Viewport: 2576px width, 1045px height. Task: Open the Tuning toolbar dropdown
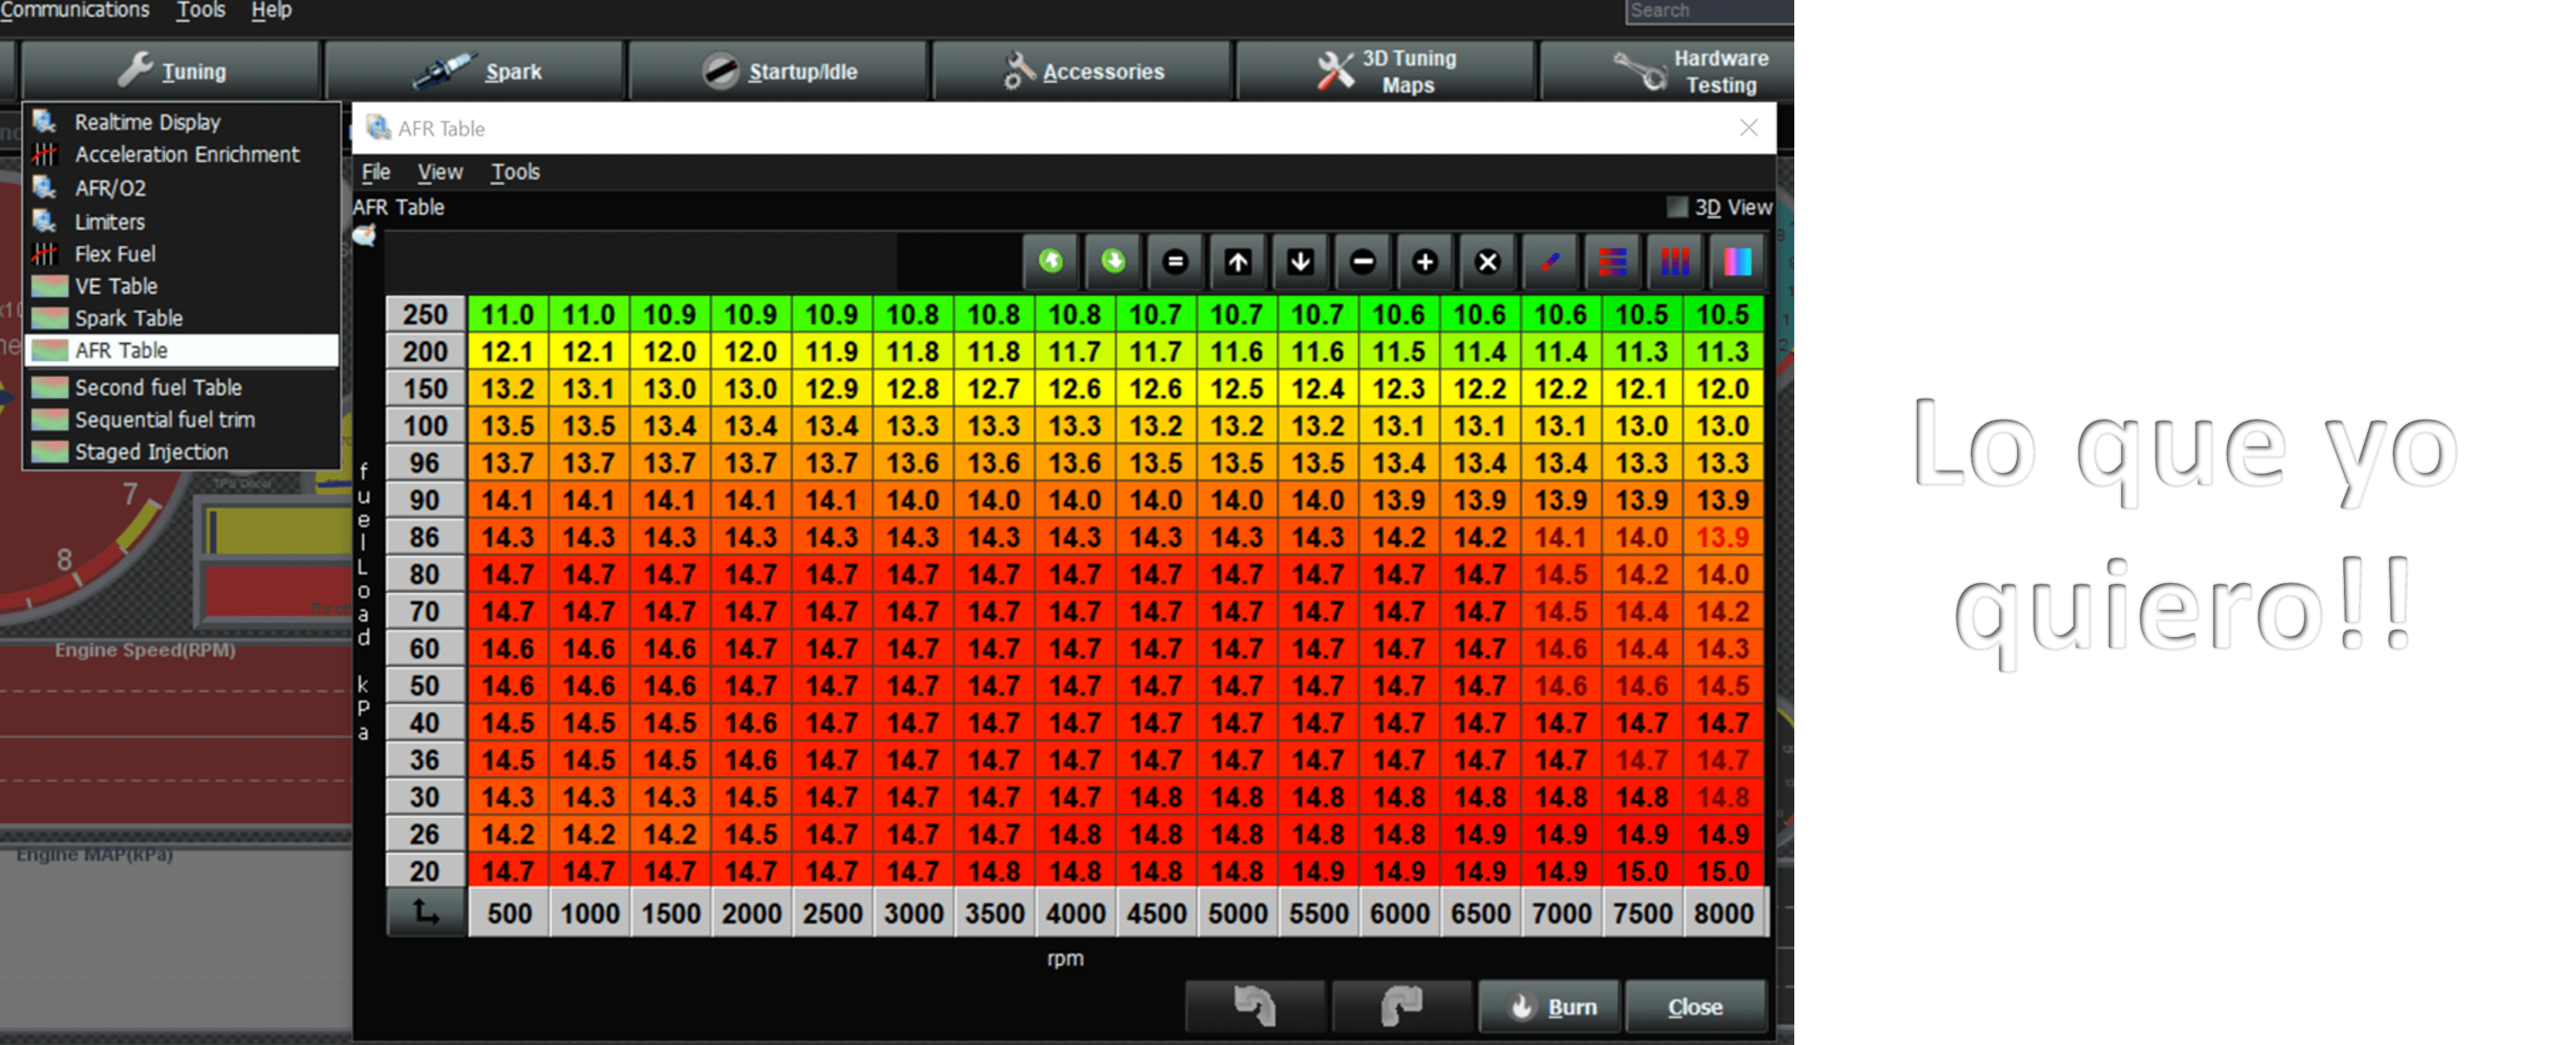click(x=170, y=71)
